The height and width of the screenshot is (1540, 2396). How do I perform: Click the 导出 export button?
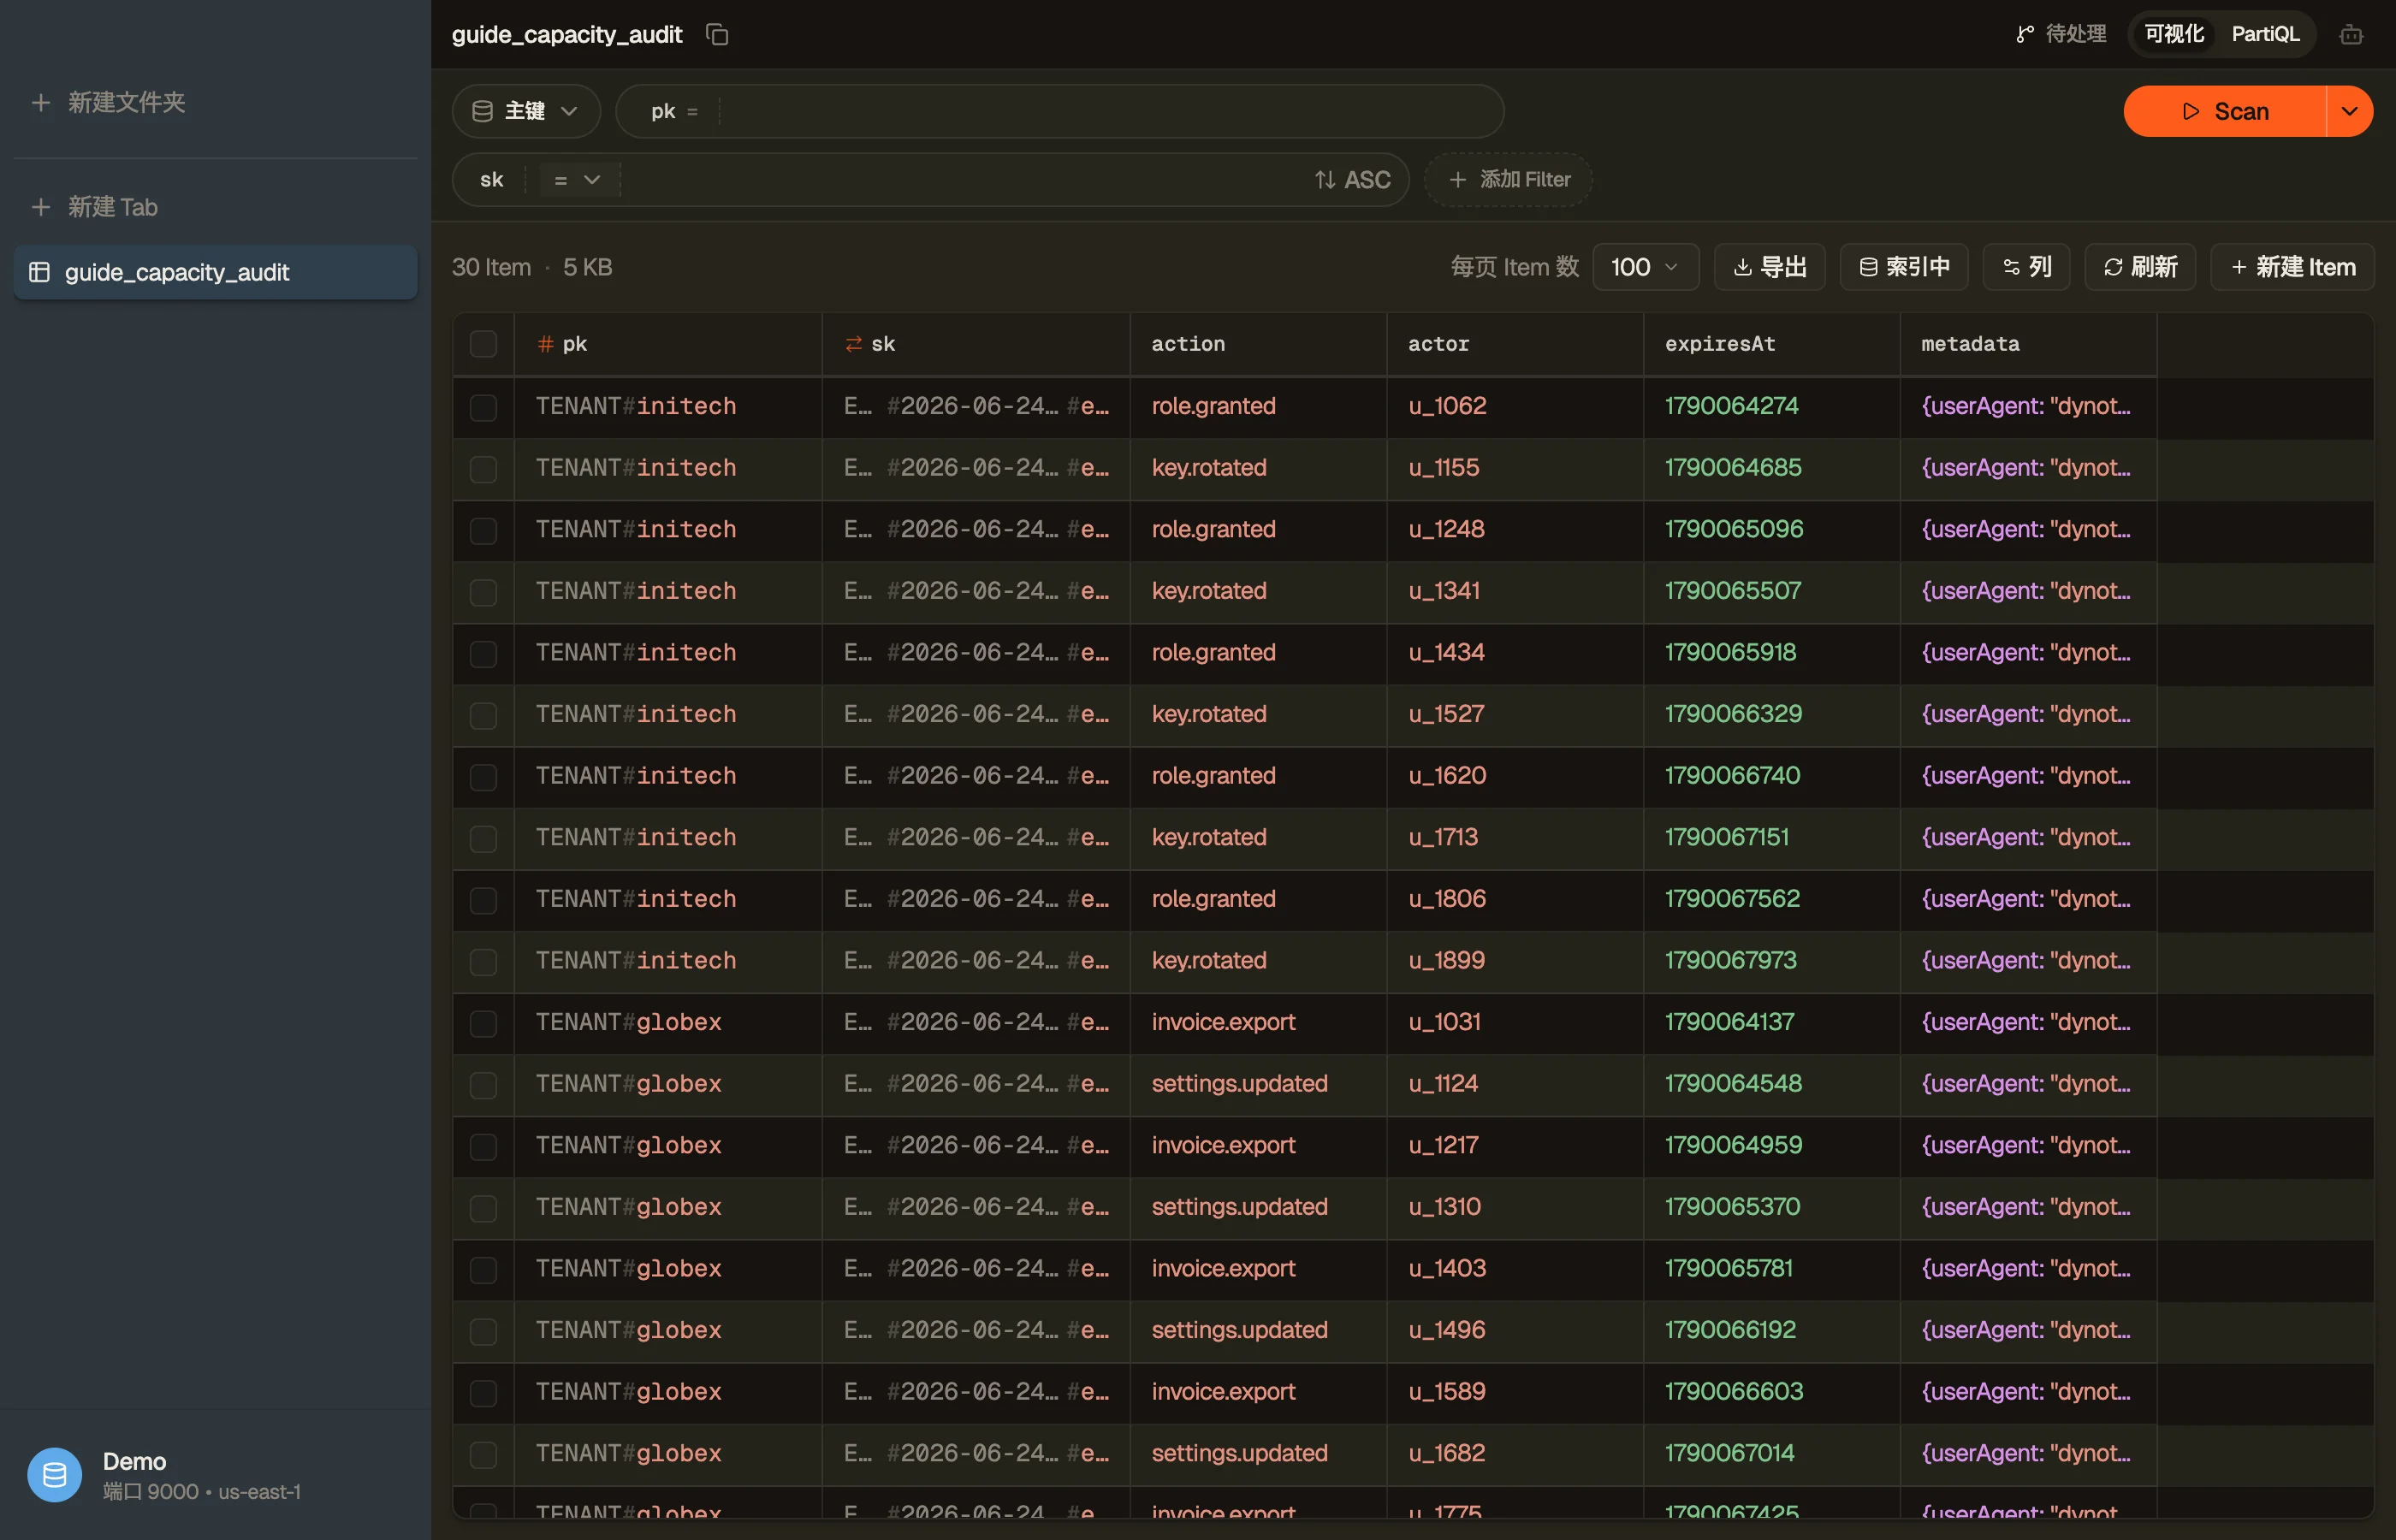[1769, 267]
